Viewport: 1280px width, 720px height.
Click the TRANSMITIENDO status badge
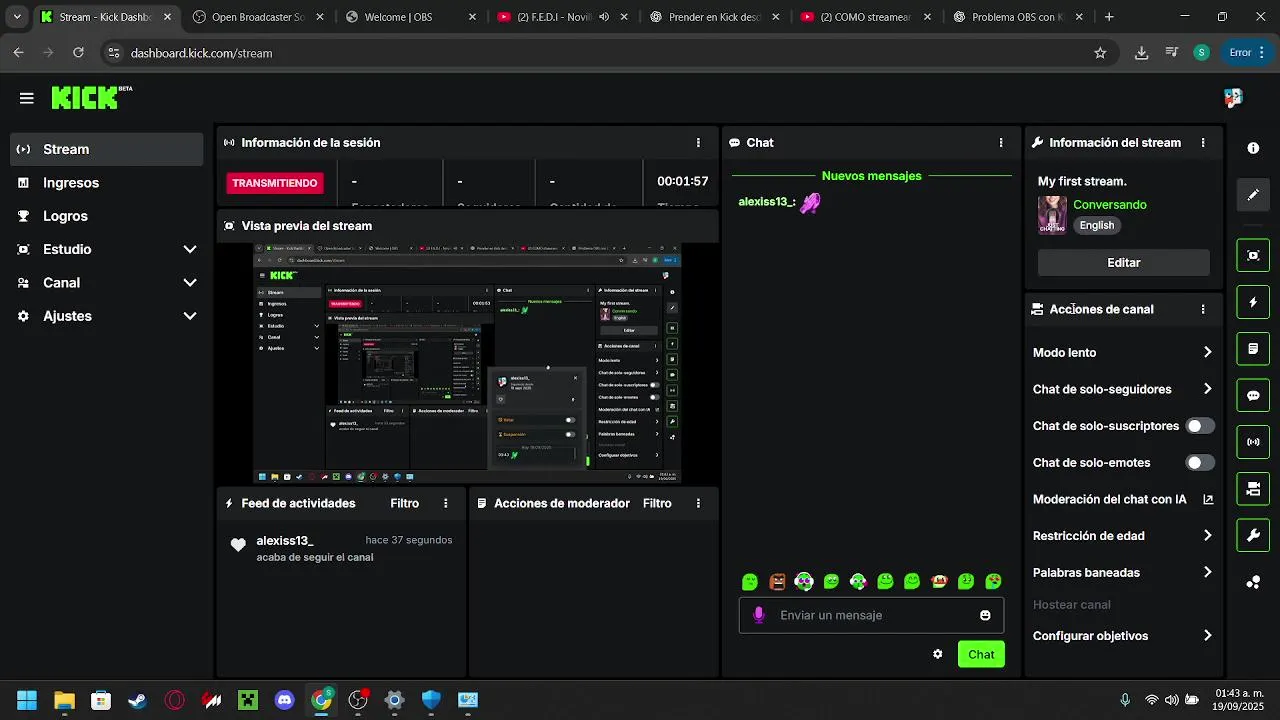275,183
